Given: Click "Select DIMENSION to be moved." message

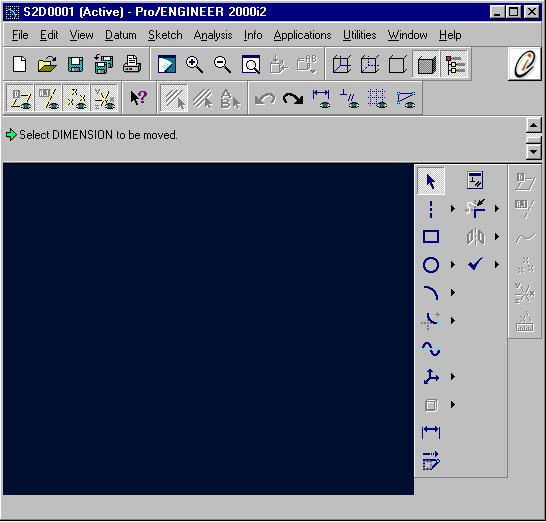Looking at the screenshot, I should (x=98, y=135).
